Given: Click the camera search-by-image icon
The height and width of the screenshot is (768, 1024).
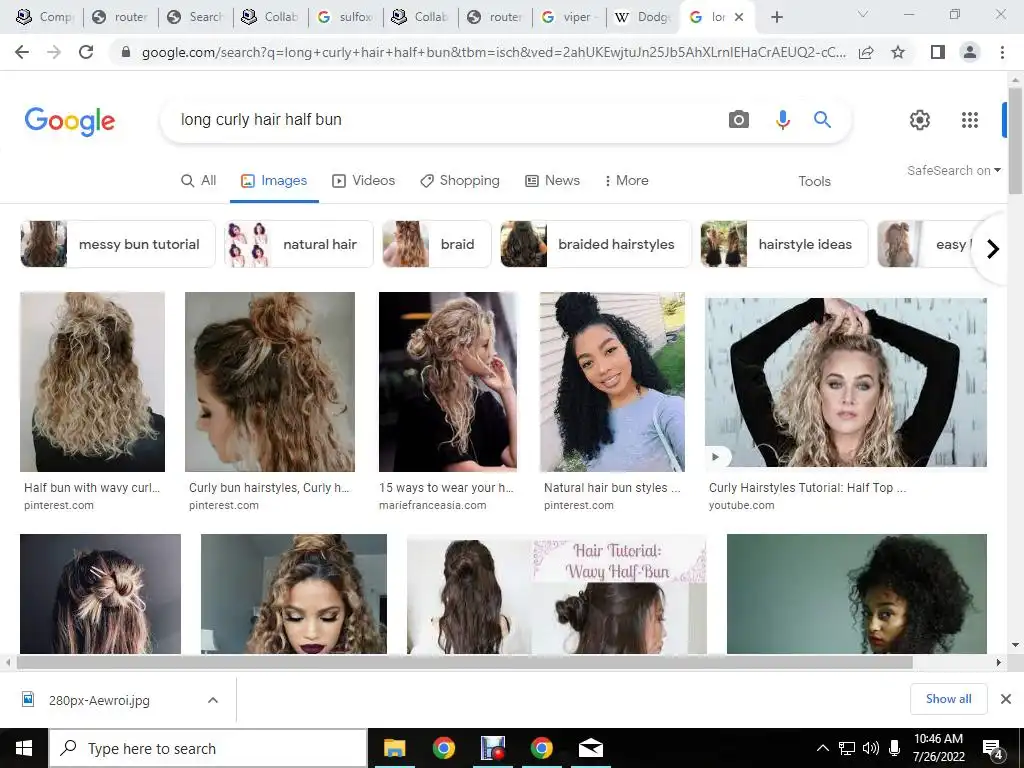Looking at the screenshot, I should click(739, 120).
